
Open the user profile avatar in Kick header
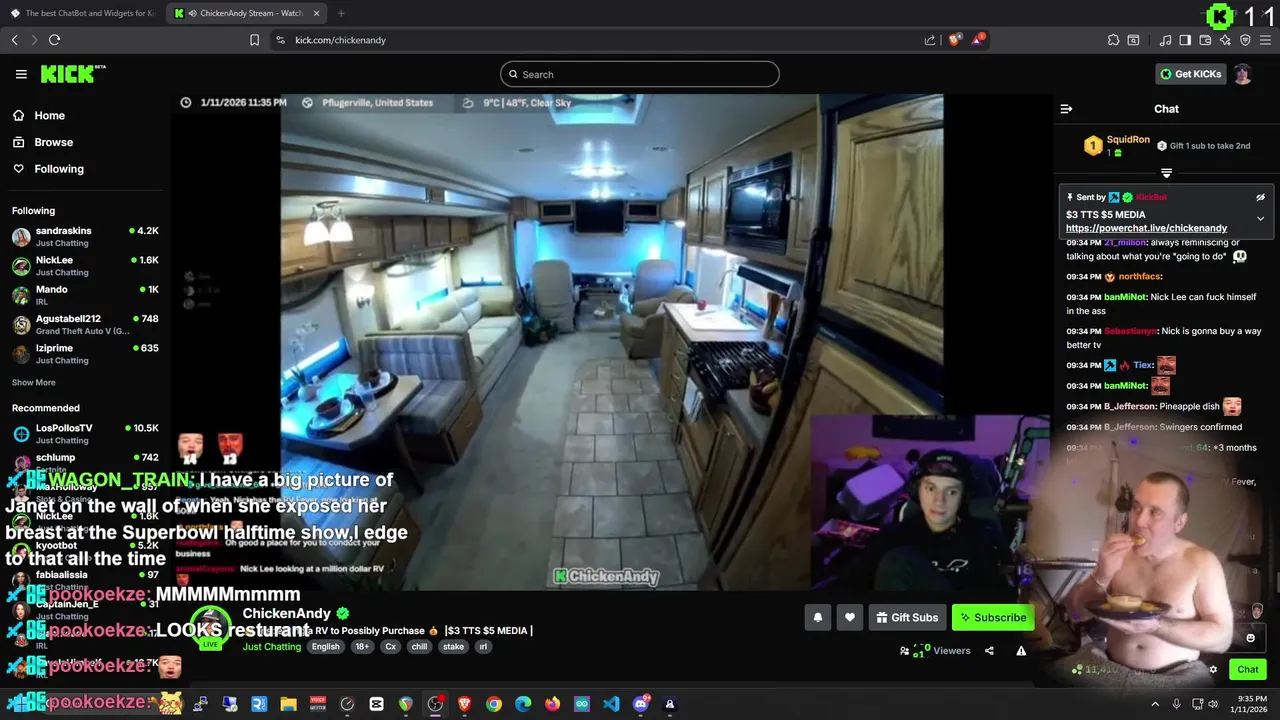click(1243, 74)
